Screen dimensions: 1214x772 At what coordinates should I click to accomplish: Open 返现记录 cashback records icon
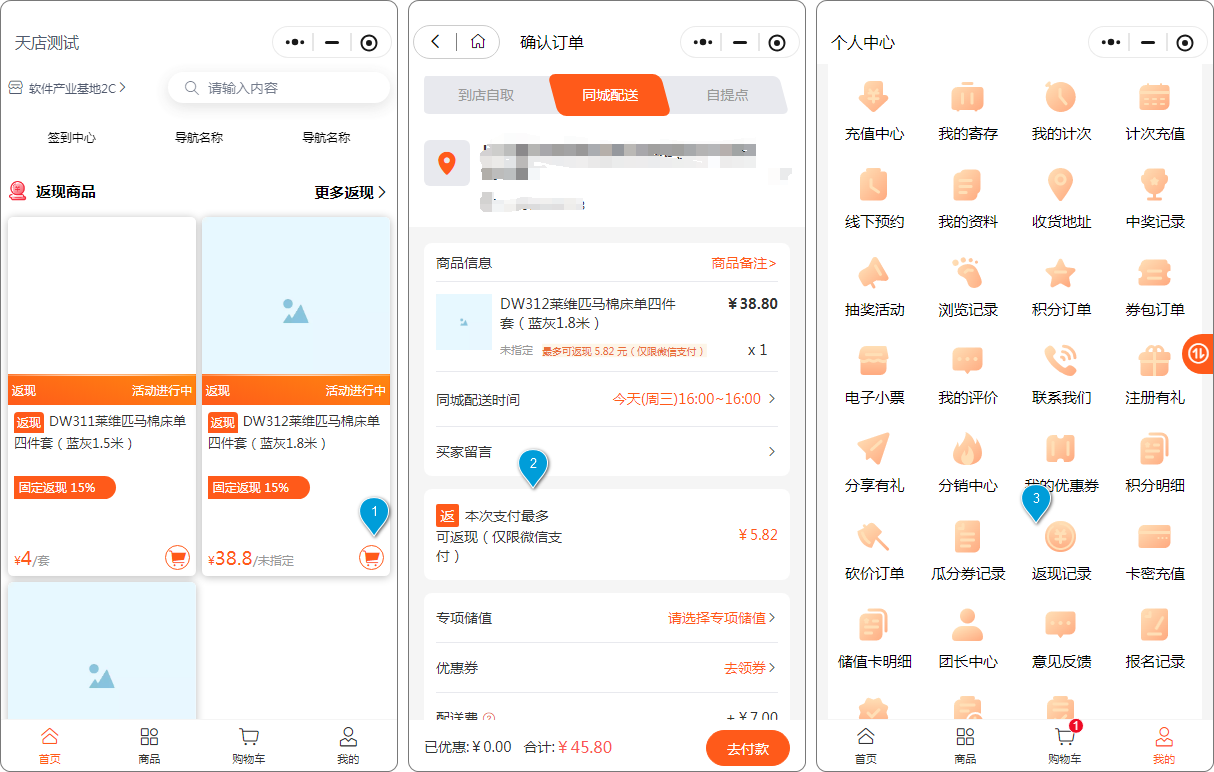1060,539
